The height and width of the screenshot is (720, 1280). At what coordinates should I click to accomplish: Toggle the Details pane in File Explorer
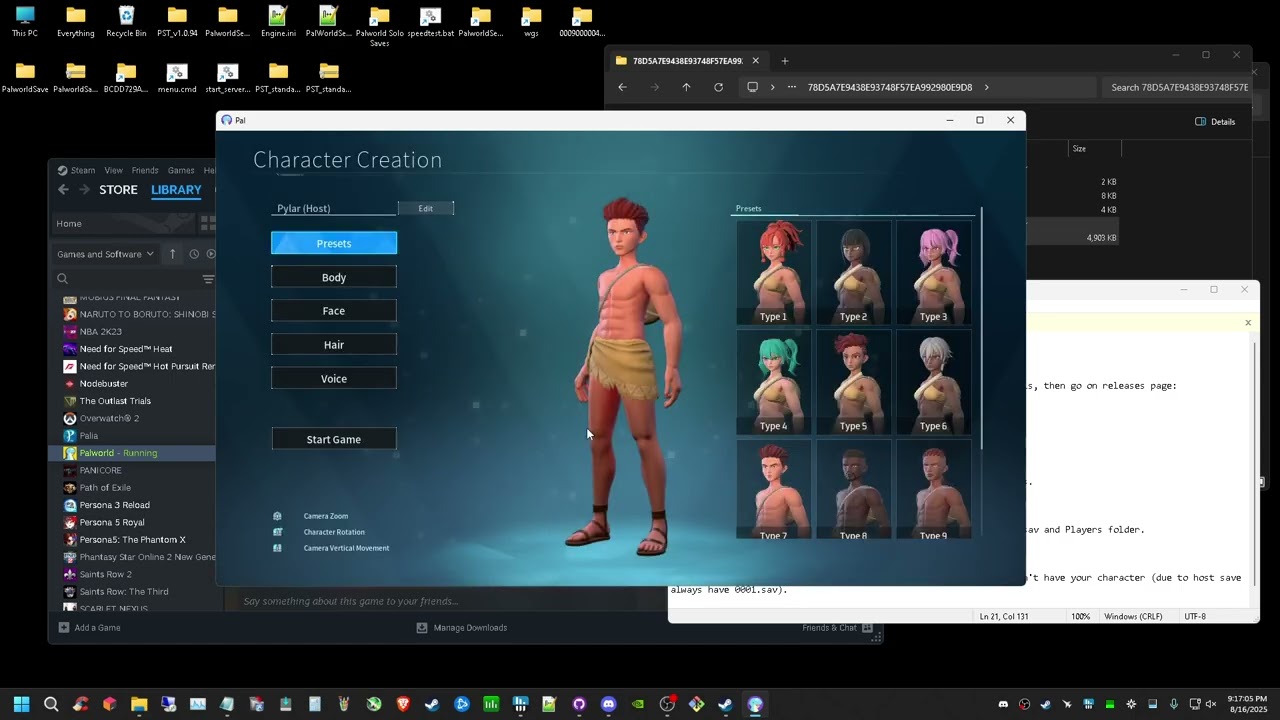click(1215, 121)
